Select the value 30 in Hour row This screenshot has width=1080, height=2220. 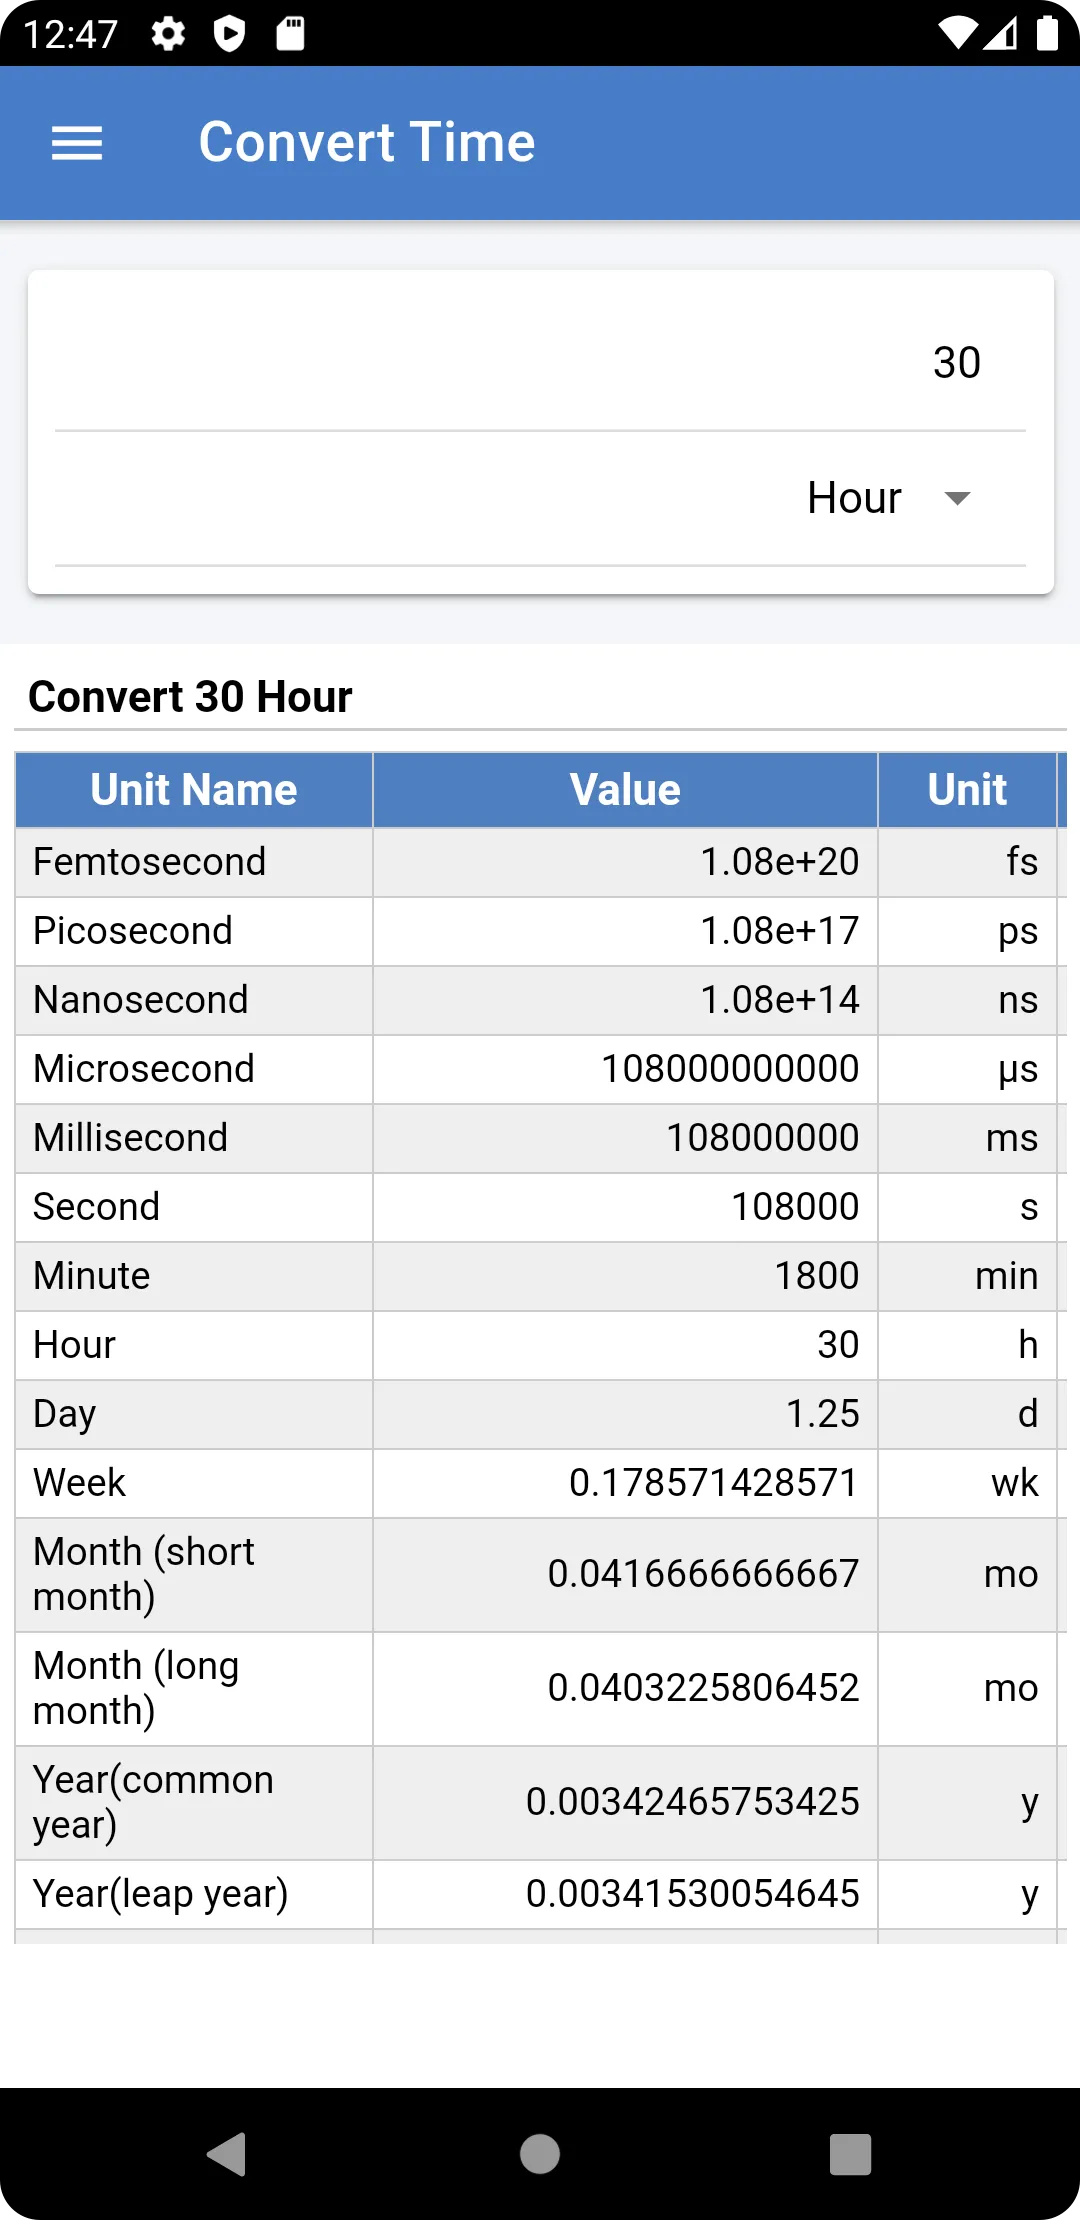pos(838,1345)
